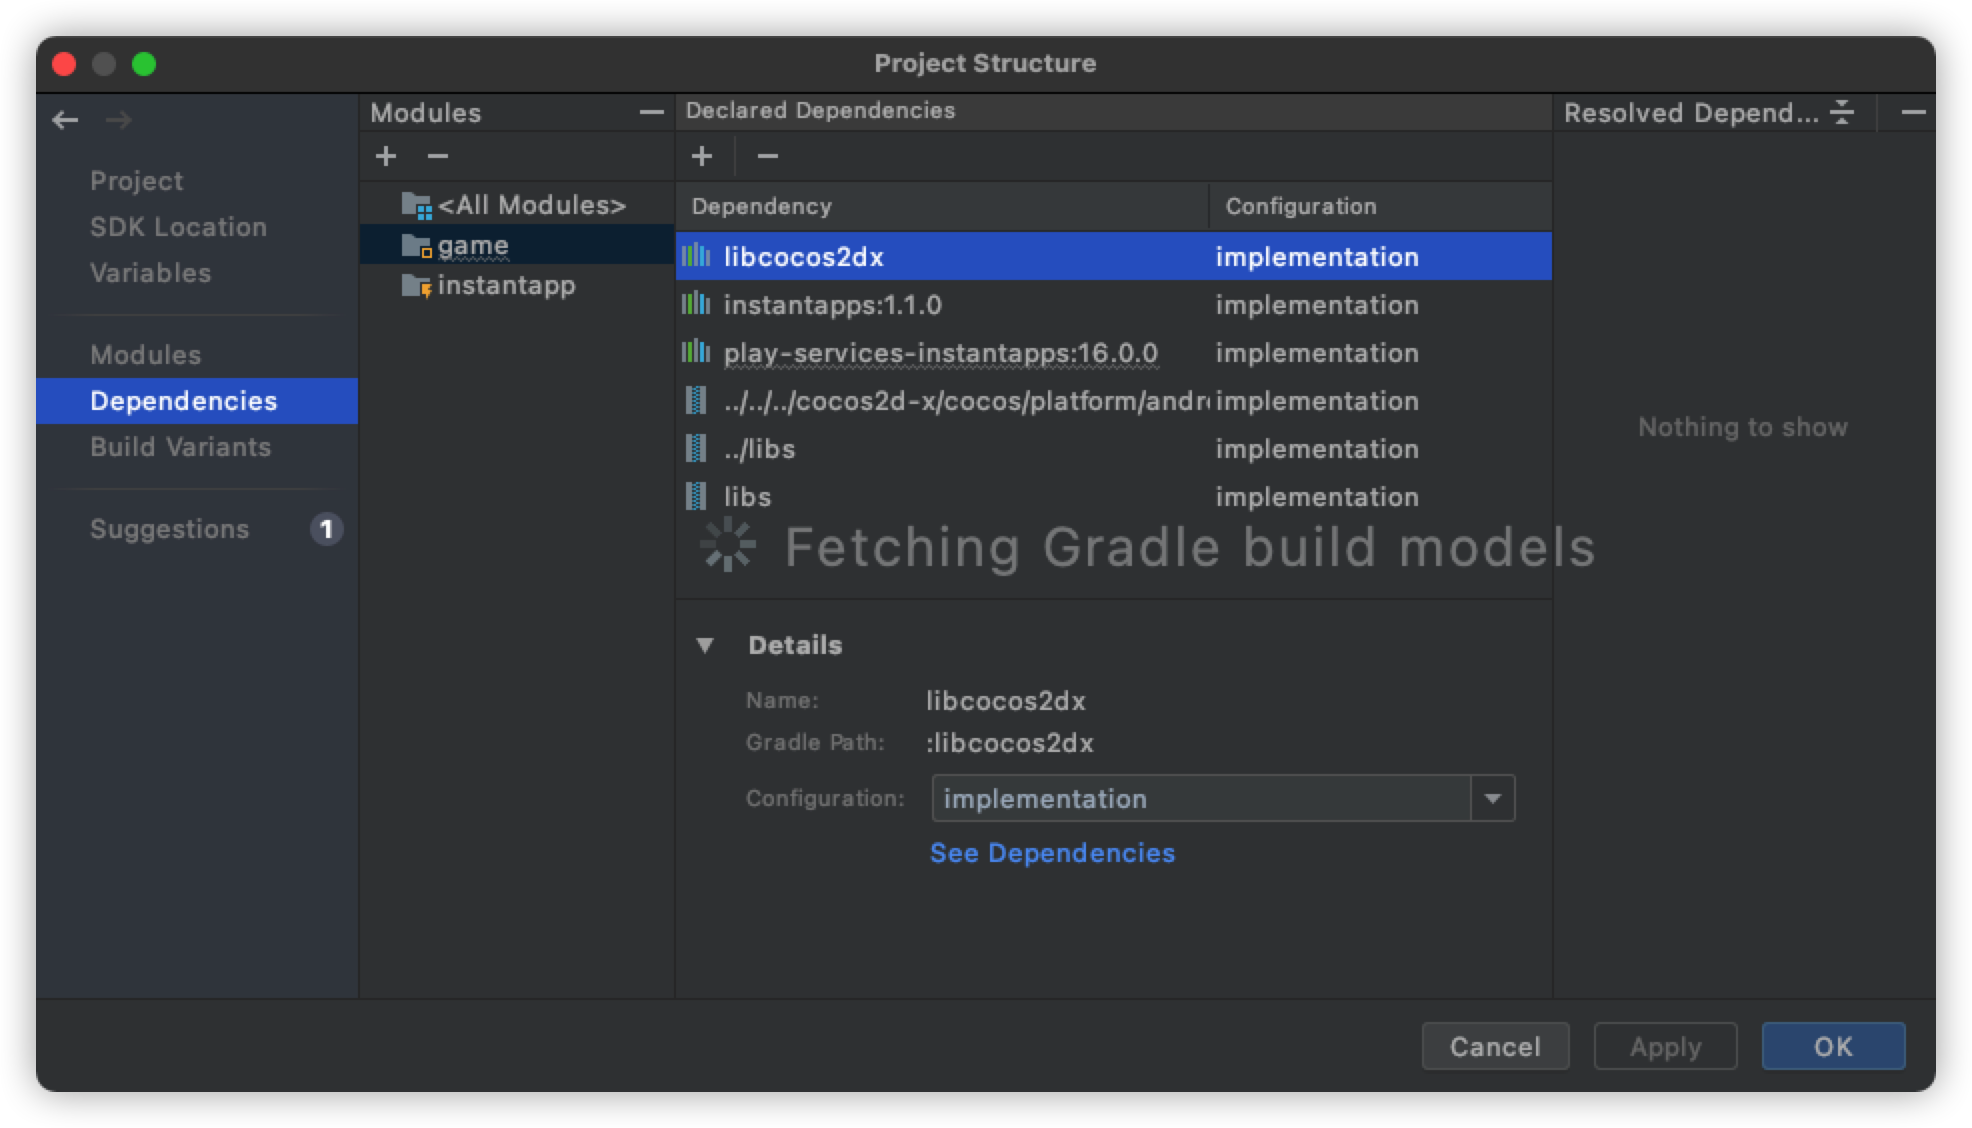Collapse the Details section triangle
Screen dimensions: 1972x1128
click(x=705, y=646)
